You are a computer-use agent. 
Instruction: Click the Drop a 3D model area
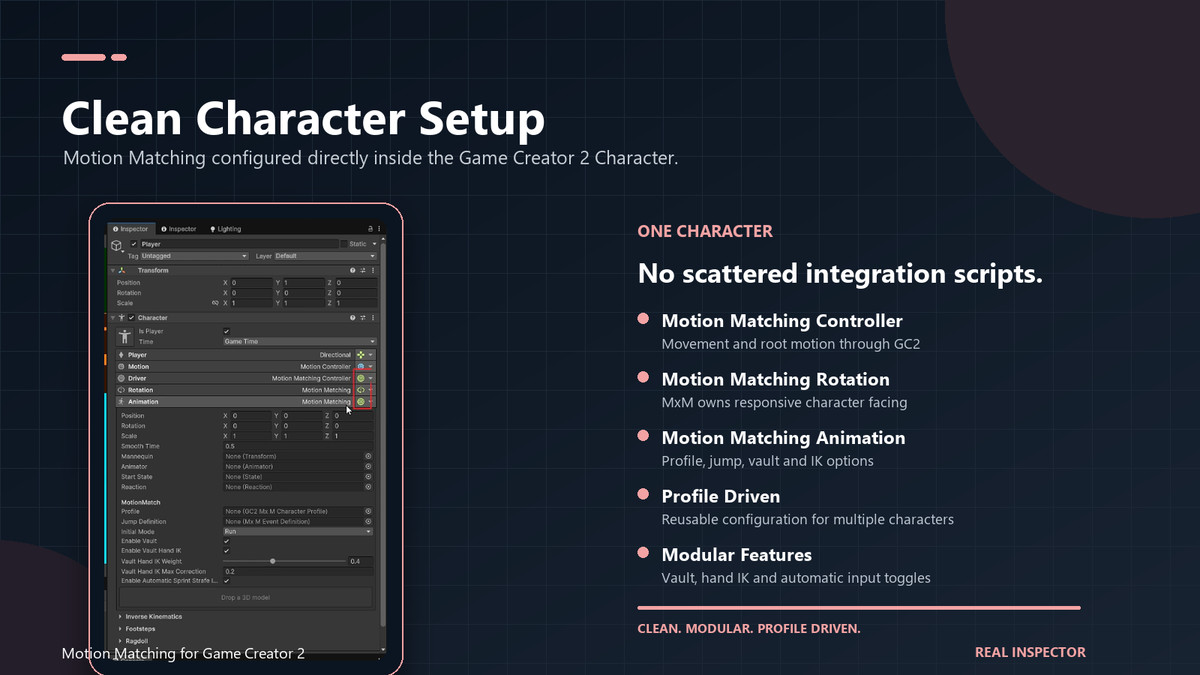click(x=246, y=597)
